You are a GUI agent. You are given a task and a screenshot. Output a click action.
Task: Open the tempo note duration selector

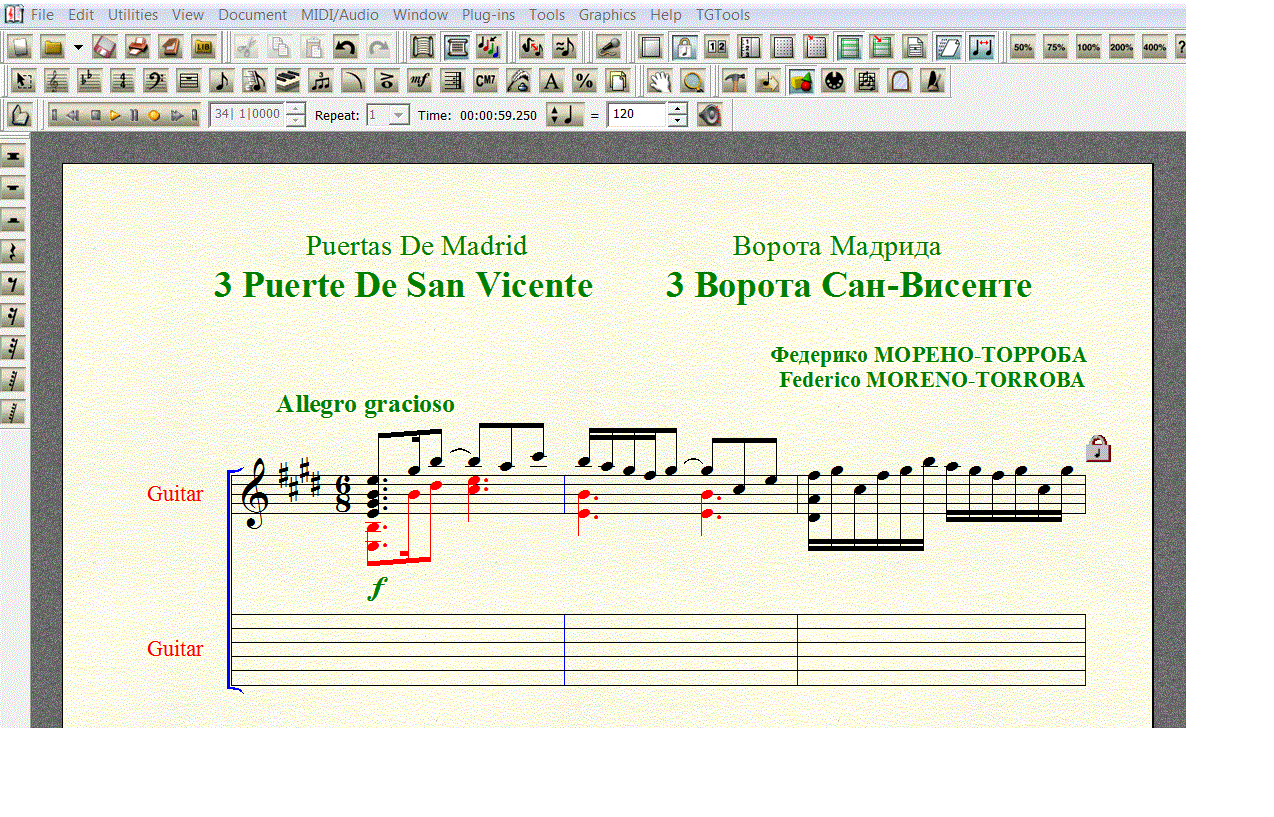click(564, 115)
